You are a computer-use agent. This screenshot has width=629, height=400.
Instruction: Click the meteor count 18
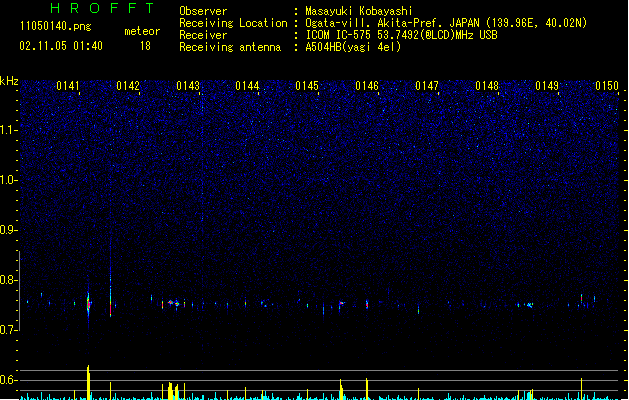(145, 46)
